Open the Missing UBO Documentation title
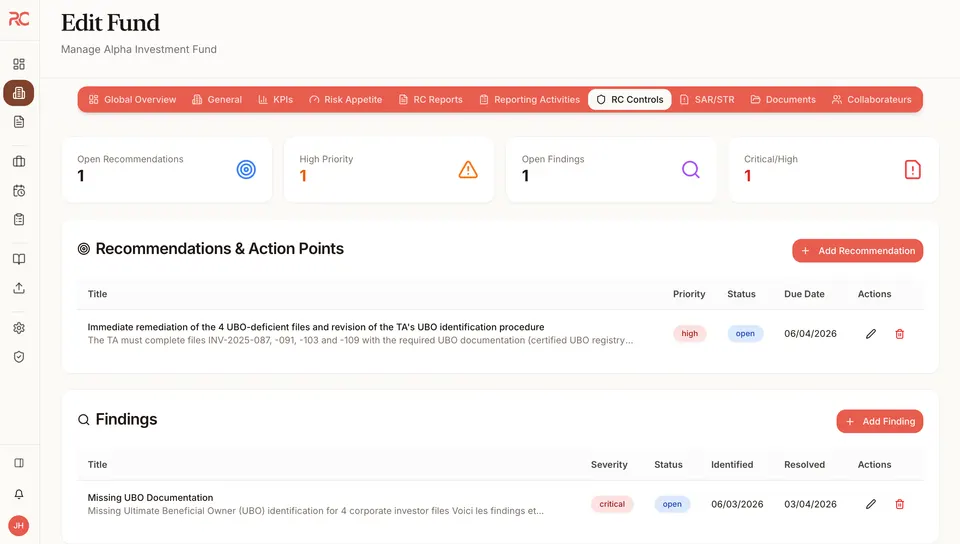The height and width of the screenshot is (544, 960). tap(151, 497)
